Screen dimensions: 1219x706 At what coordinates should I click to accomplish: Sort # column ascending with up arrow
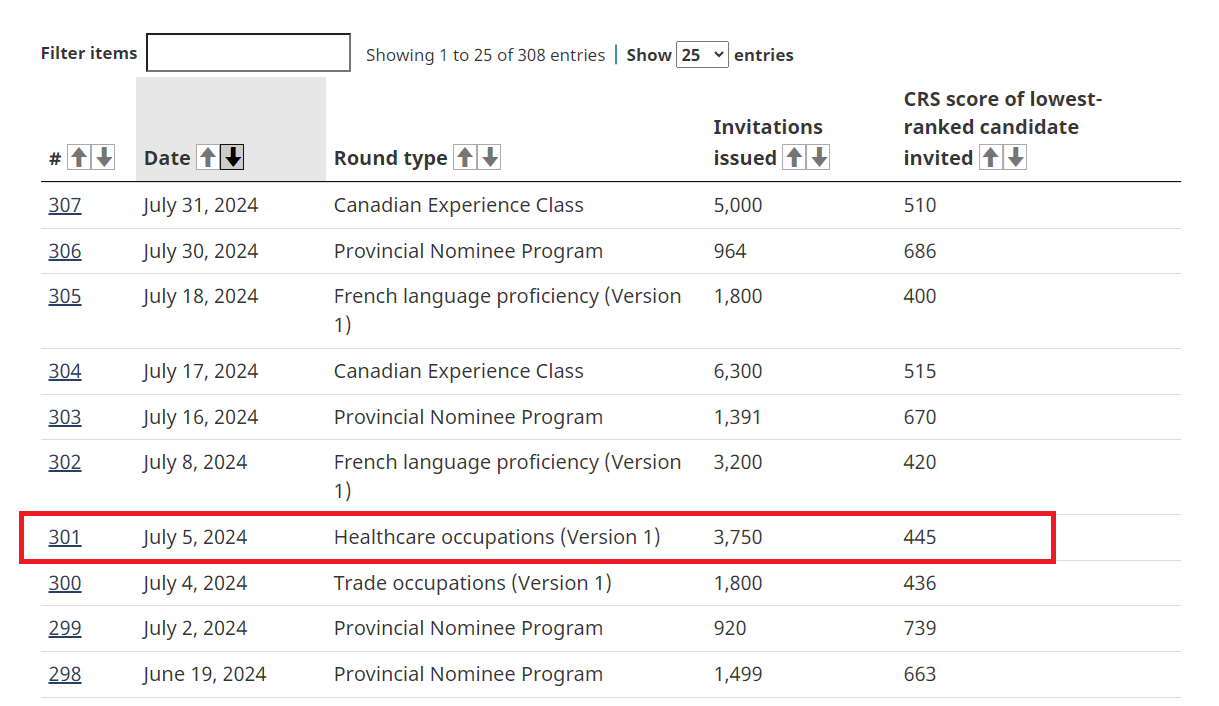tap(79, 157)
